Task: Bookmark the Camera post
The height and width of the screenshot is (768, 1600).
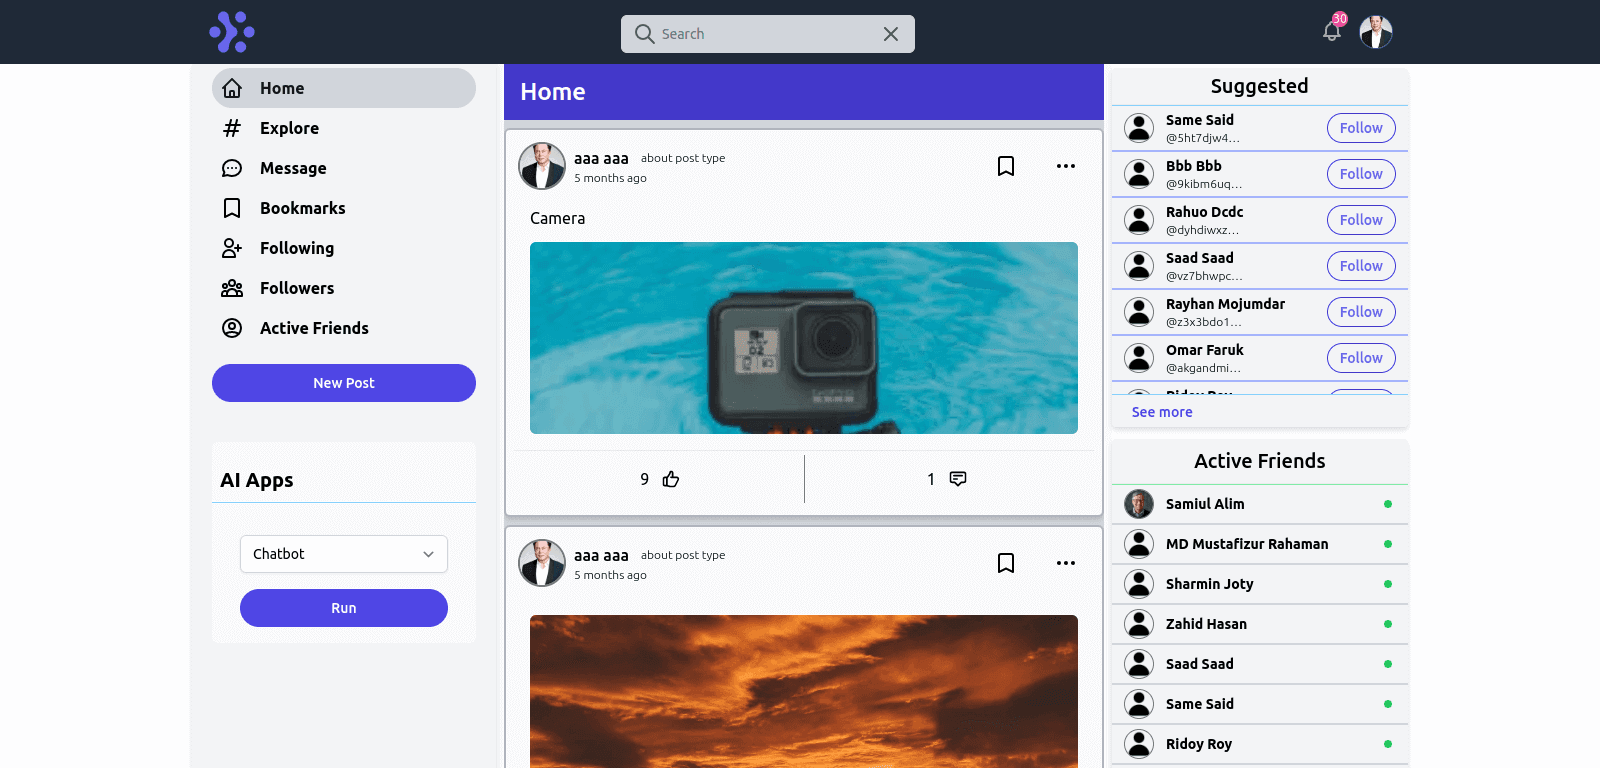Action: click(1006, 166)
